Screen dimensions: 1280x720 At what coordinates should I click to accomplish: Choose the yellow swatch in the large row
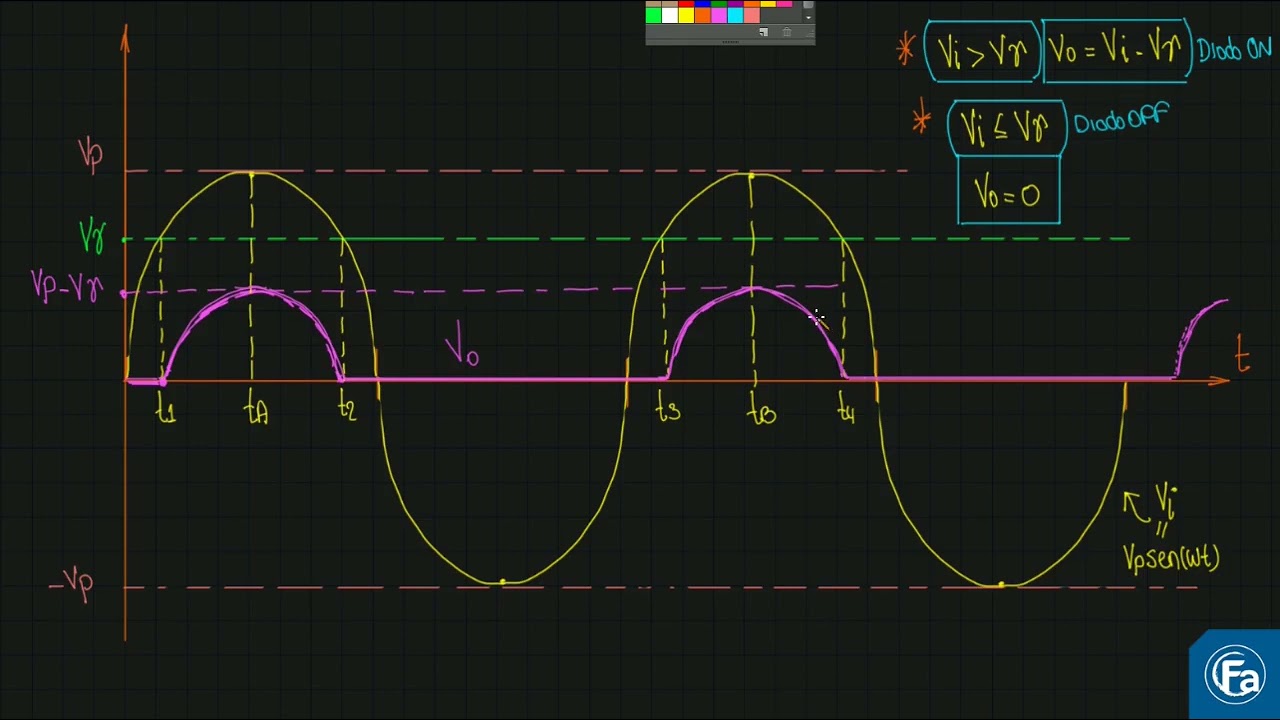tap(686, 15)
